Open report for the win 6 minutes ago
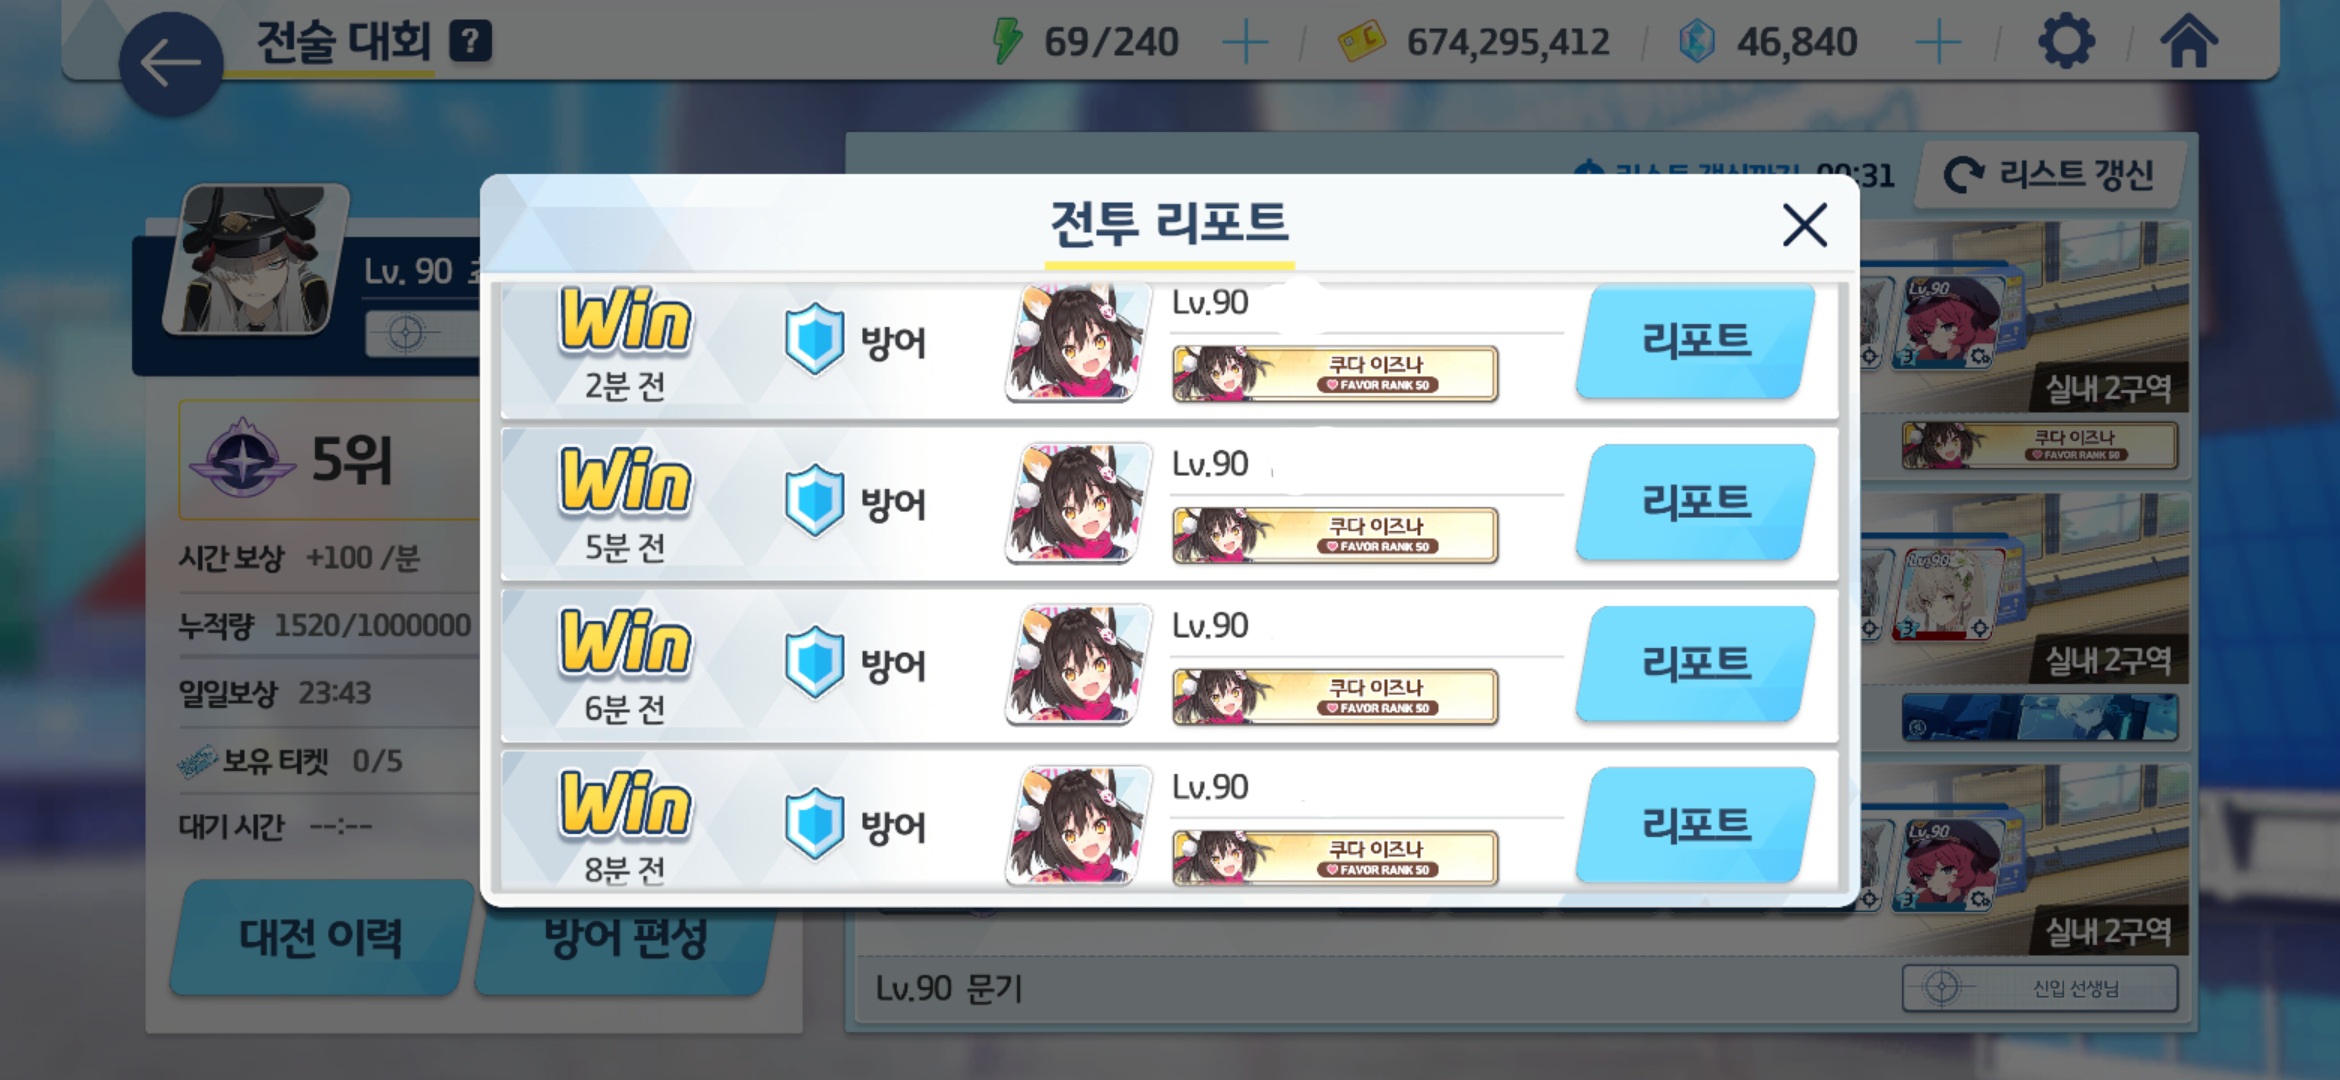The width and height of the screenshot is (2340, 1080). pyautogui.click(x=1695, y=664)
